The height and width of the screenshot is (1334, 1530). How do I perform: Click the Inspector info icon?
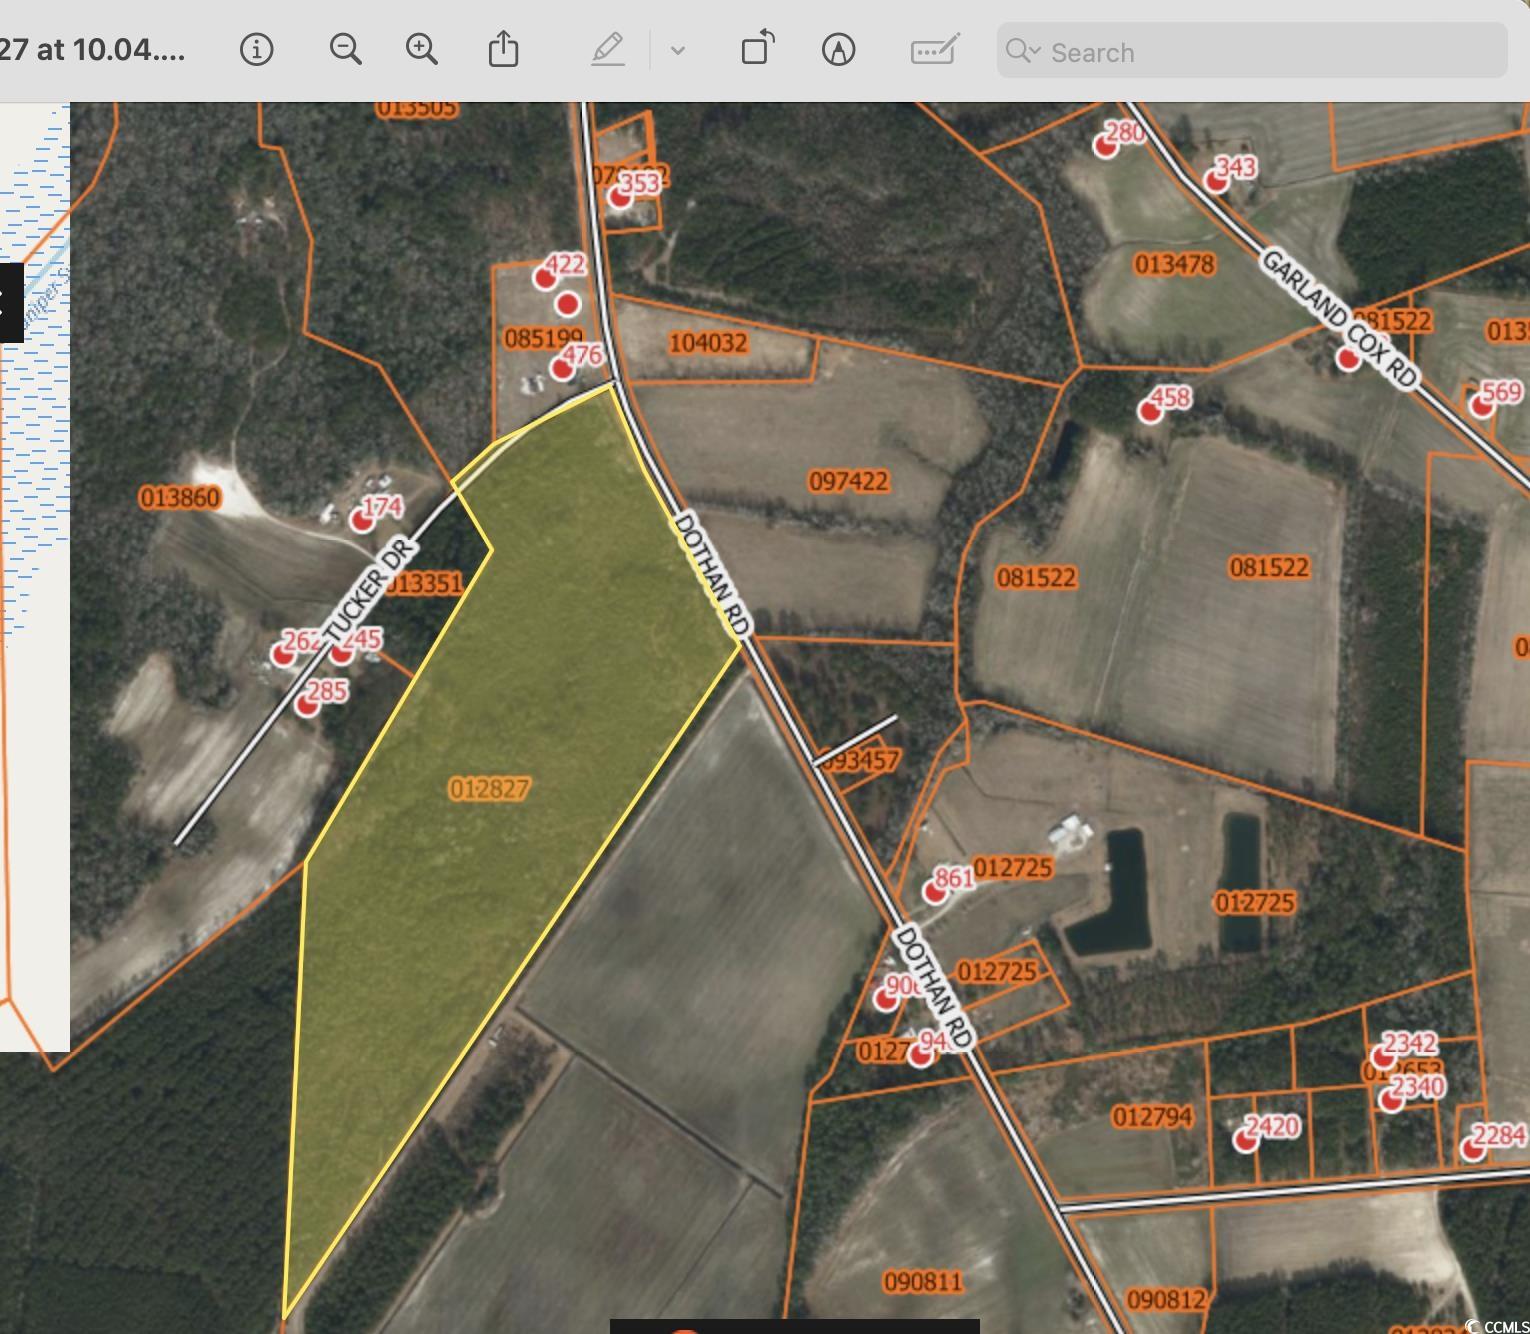pyautogui.click(x=256, y=49)
